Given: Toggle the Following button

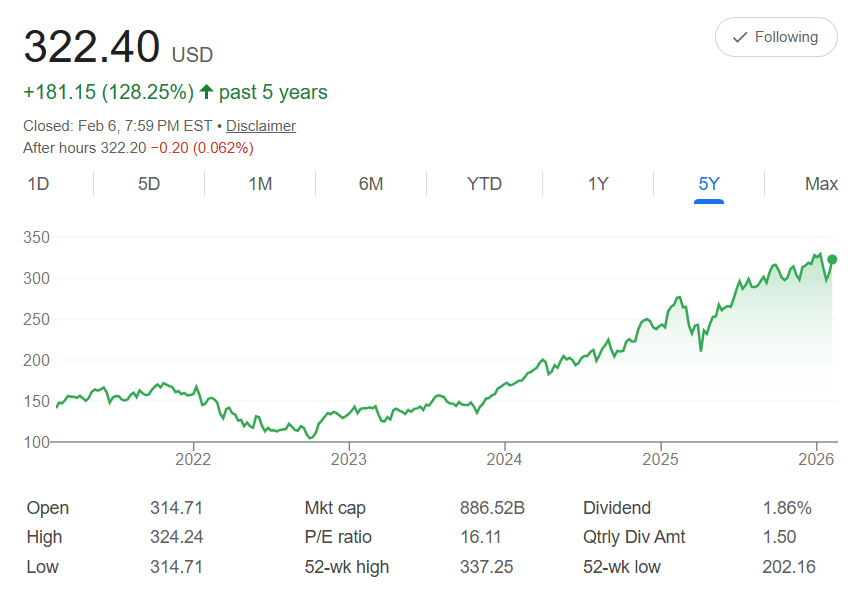Looking at the screenshot, I should click(776, 37).
